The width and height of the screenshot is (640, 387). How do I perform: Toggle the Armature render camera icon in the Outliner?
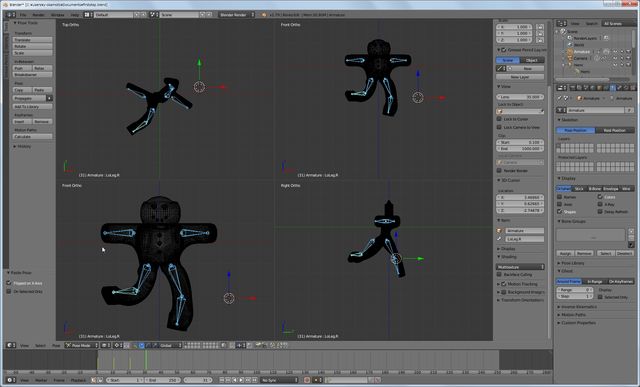point(629,52)
